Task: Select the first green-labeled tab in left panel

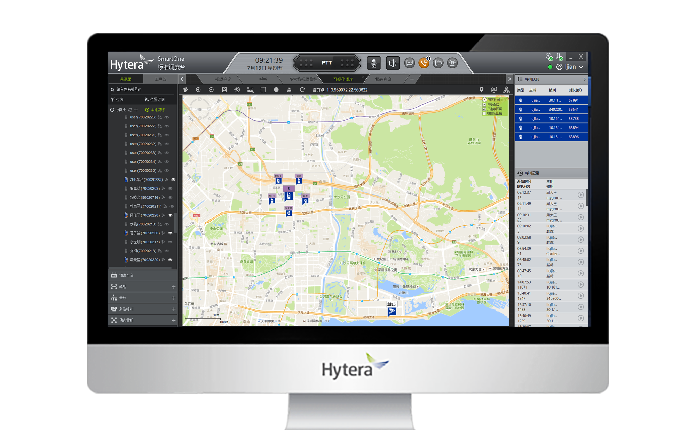Action: pos(126,79)
